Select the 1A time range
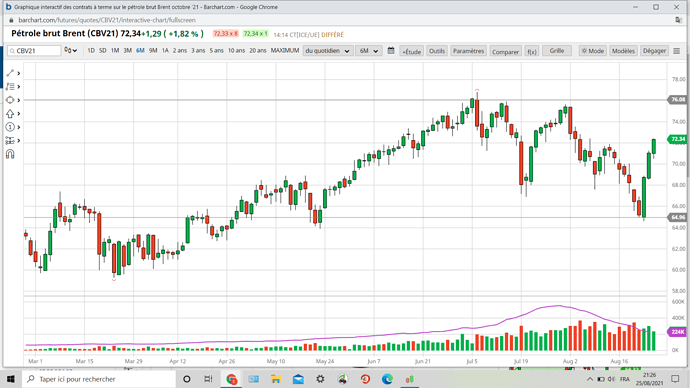This screenshot has width=690, height=388. [x=165, y=51]
